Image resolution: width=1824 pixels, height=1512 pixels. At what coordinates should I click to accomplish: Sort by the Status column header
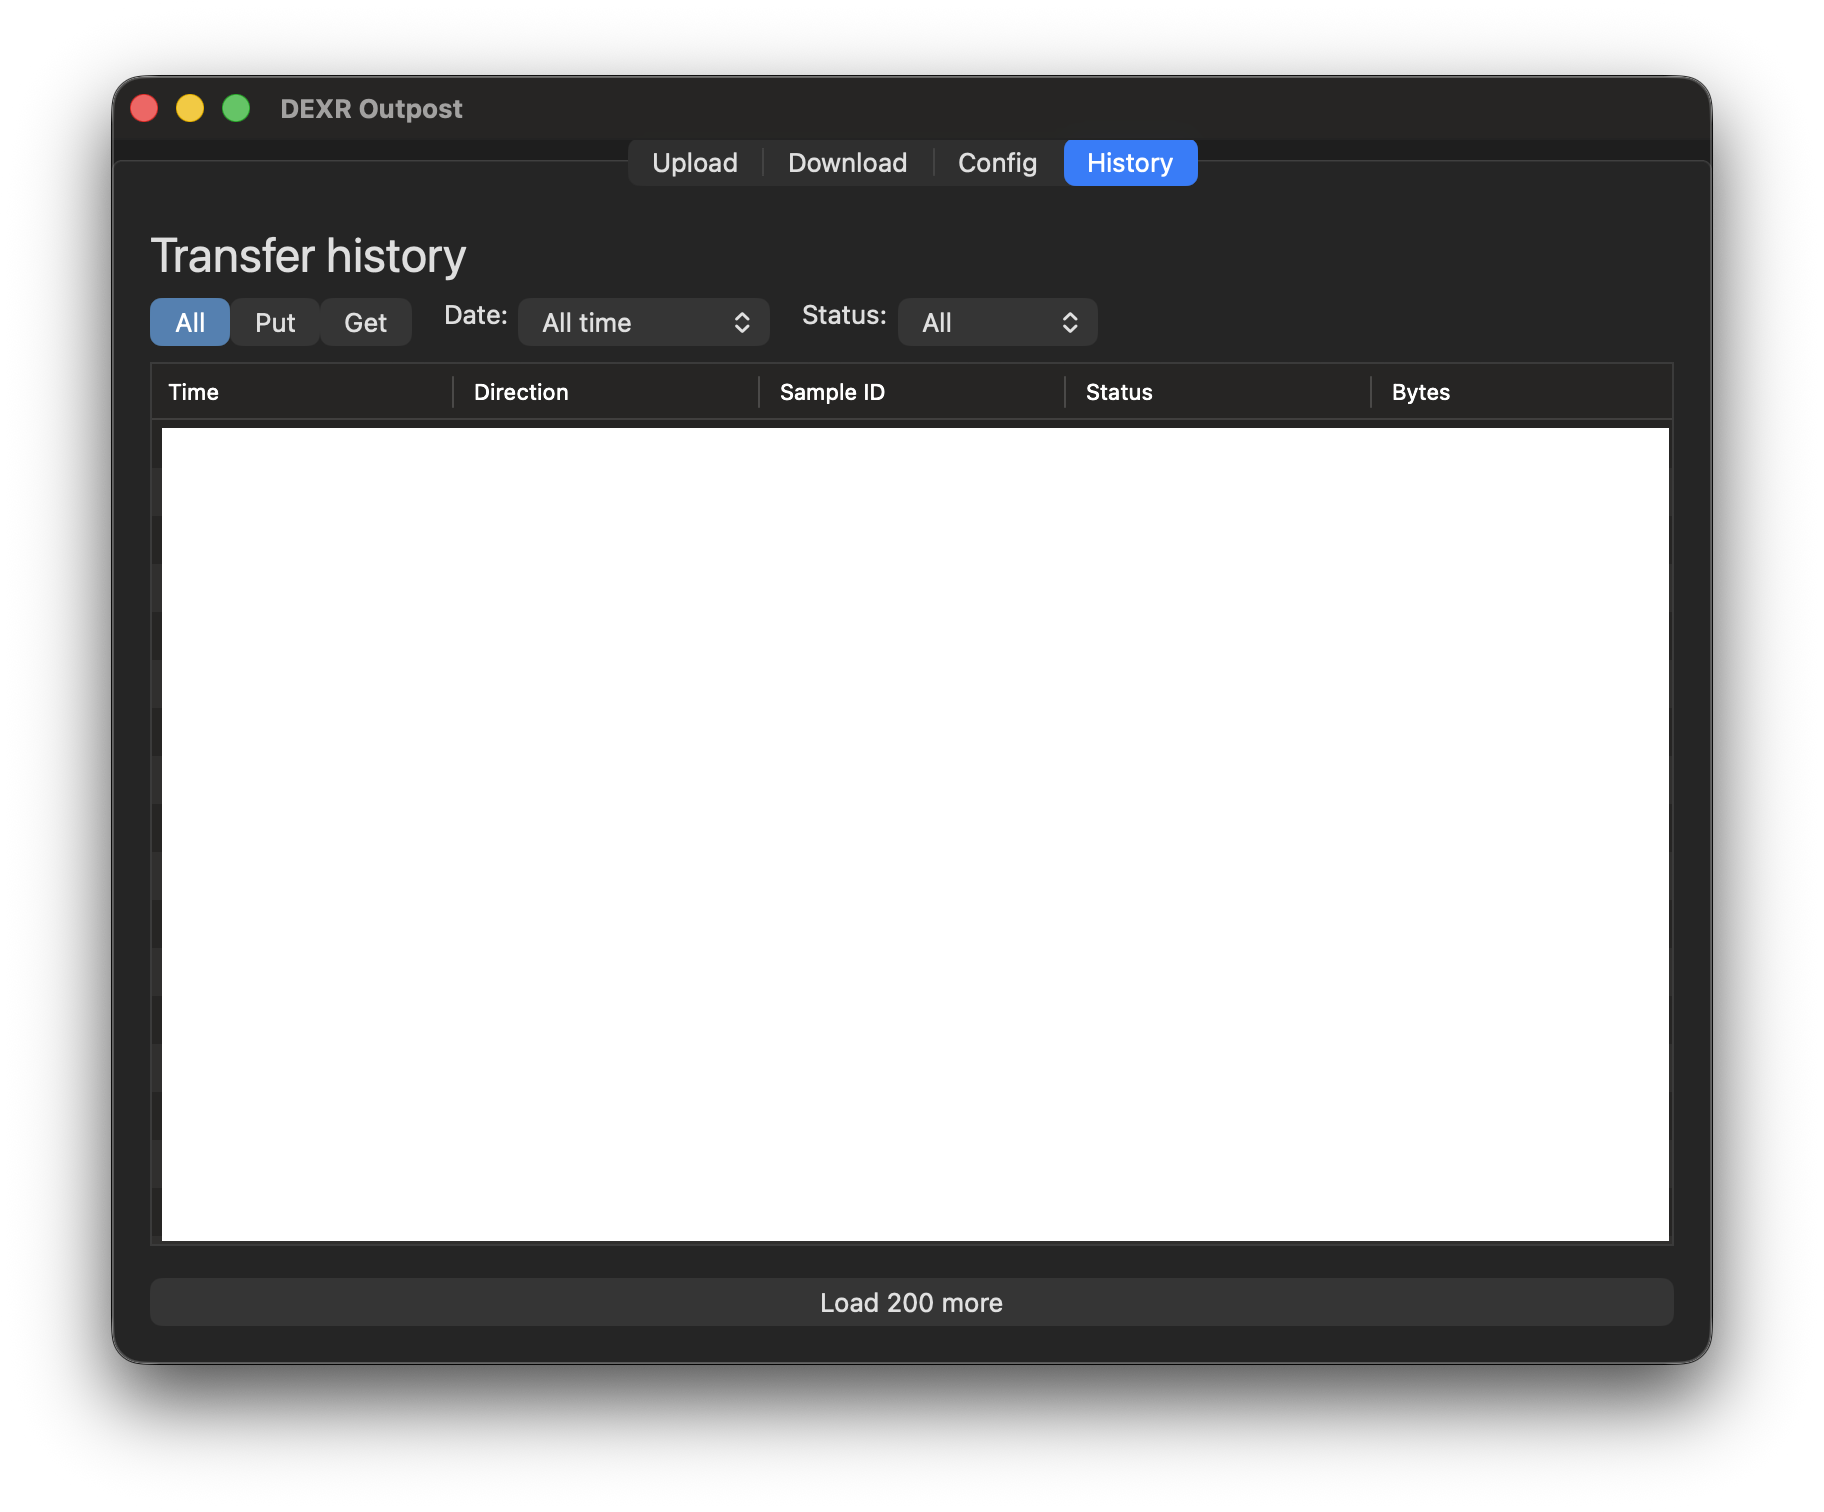1218,392
